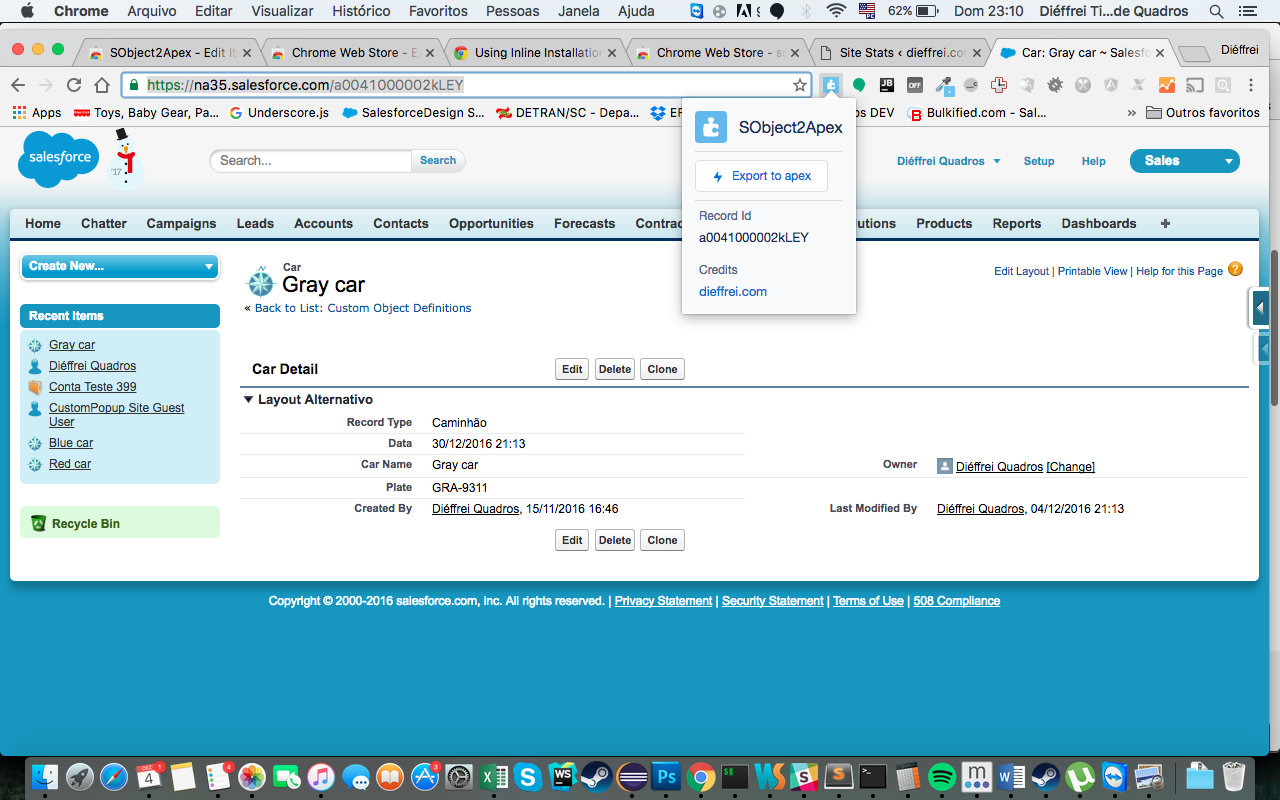Go to browser home page icon
The width and height of the screenshot is (1280, 800).
tap(102, 85)
